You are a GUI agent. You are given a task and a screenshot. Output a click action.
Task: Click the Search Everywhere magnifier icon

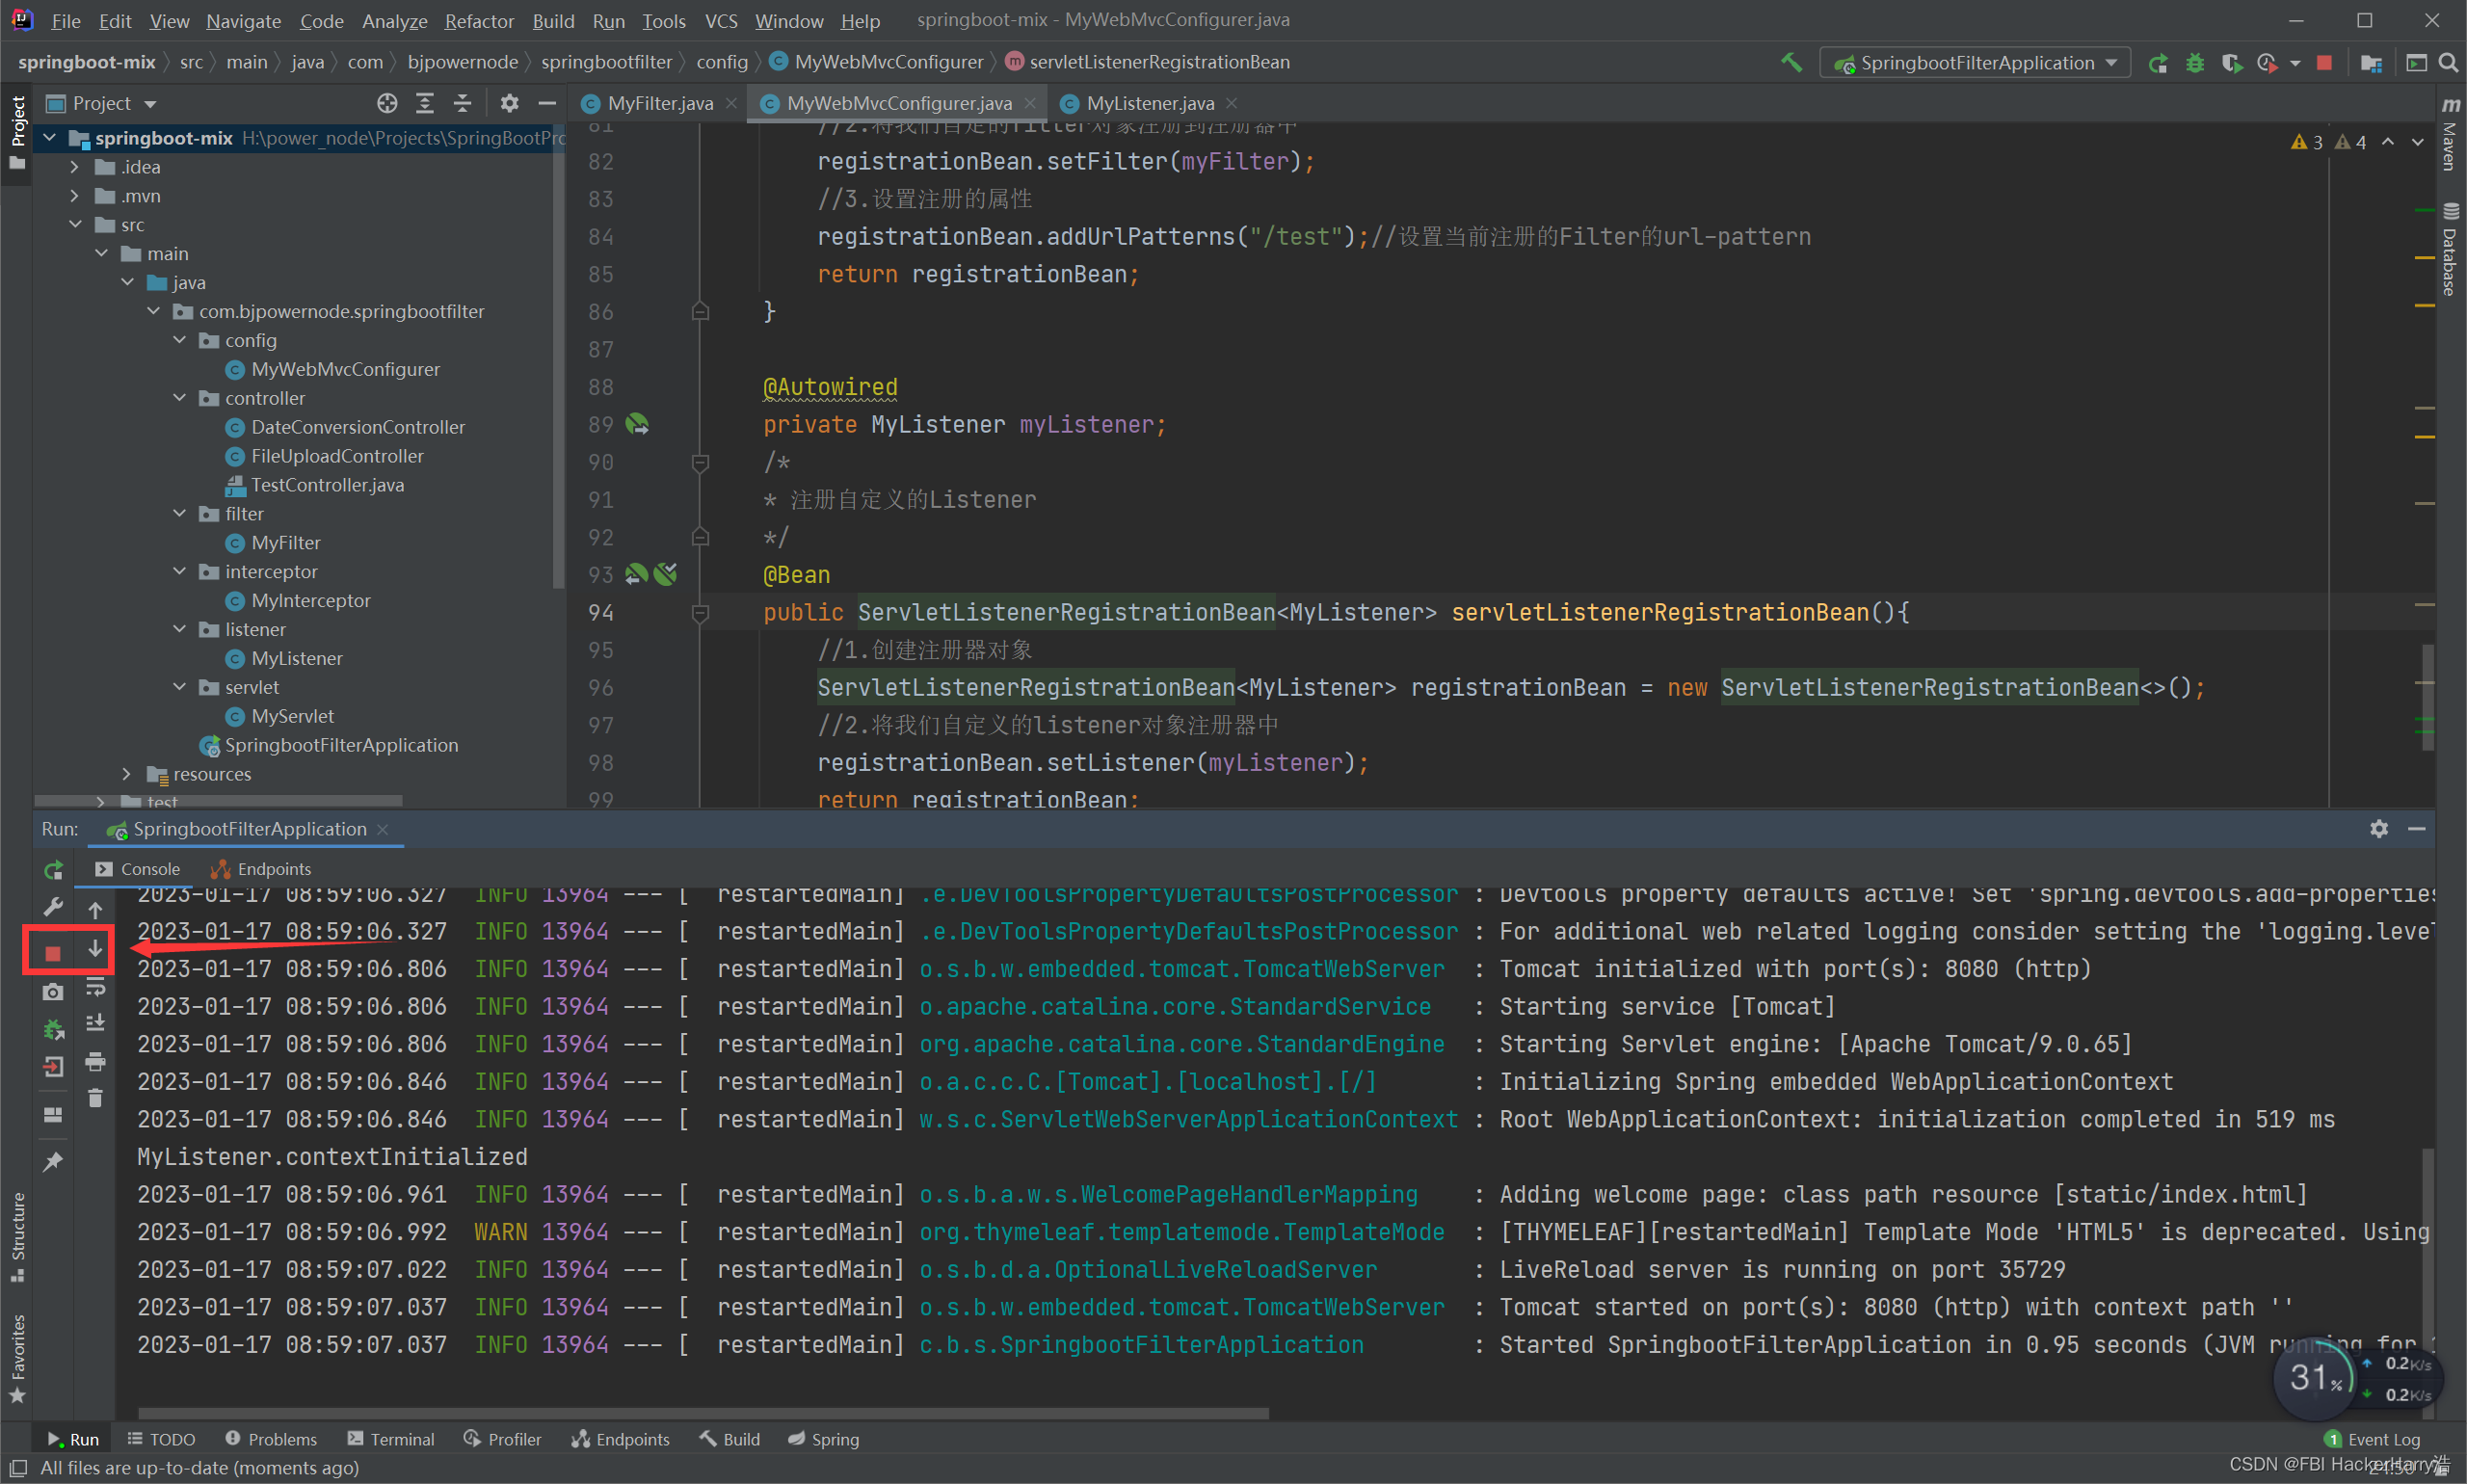click(x=2449, y=63)
